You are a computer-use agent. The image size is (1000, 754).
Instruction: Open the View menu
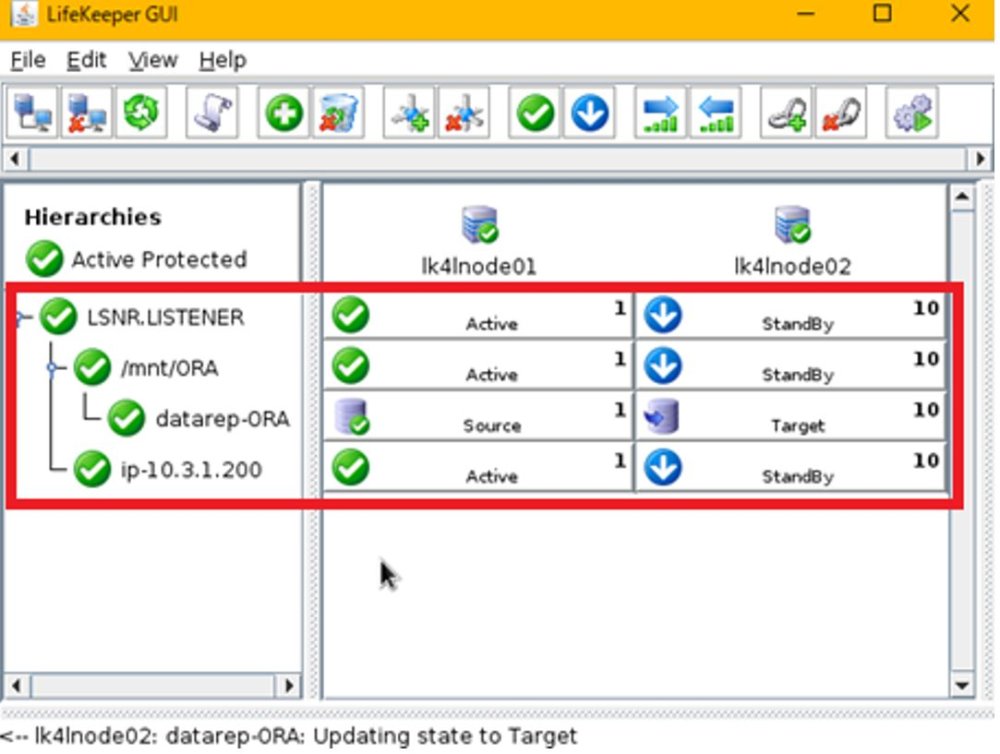pyautogui.click(x=152, y=61)
